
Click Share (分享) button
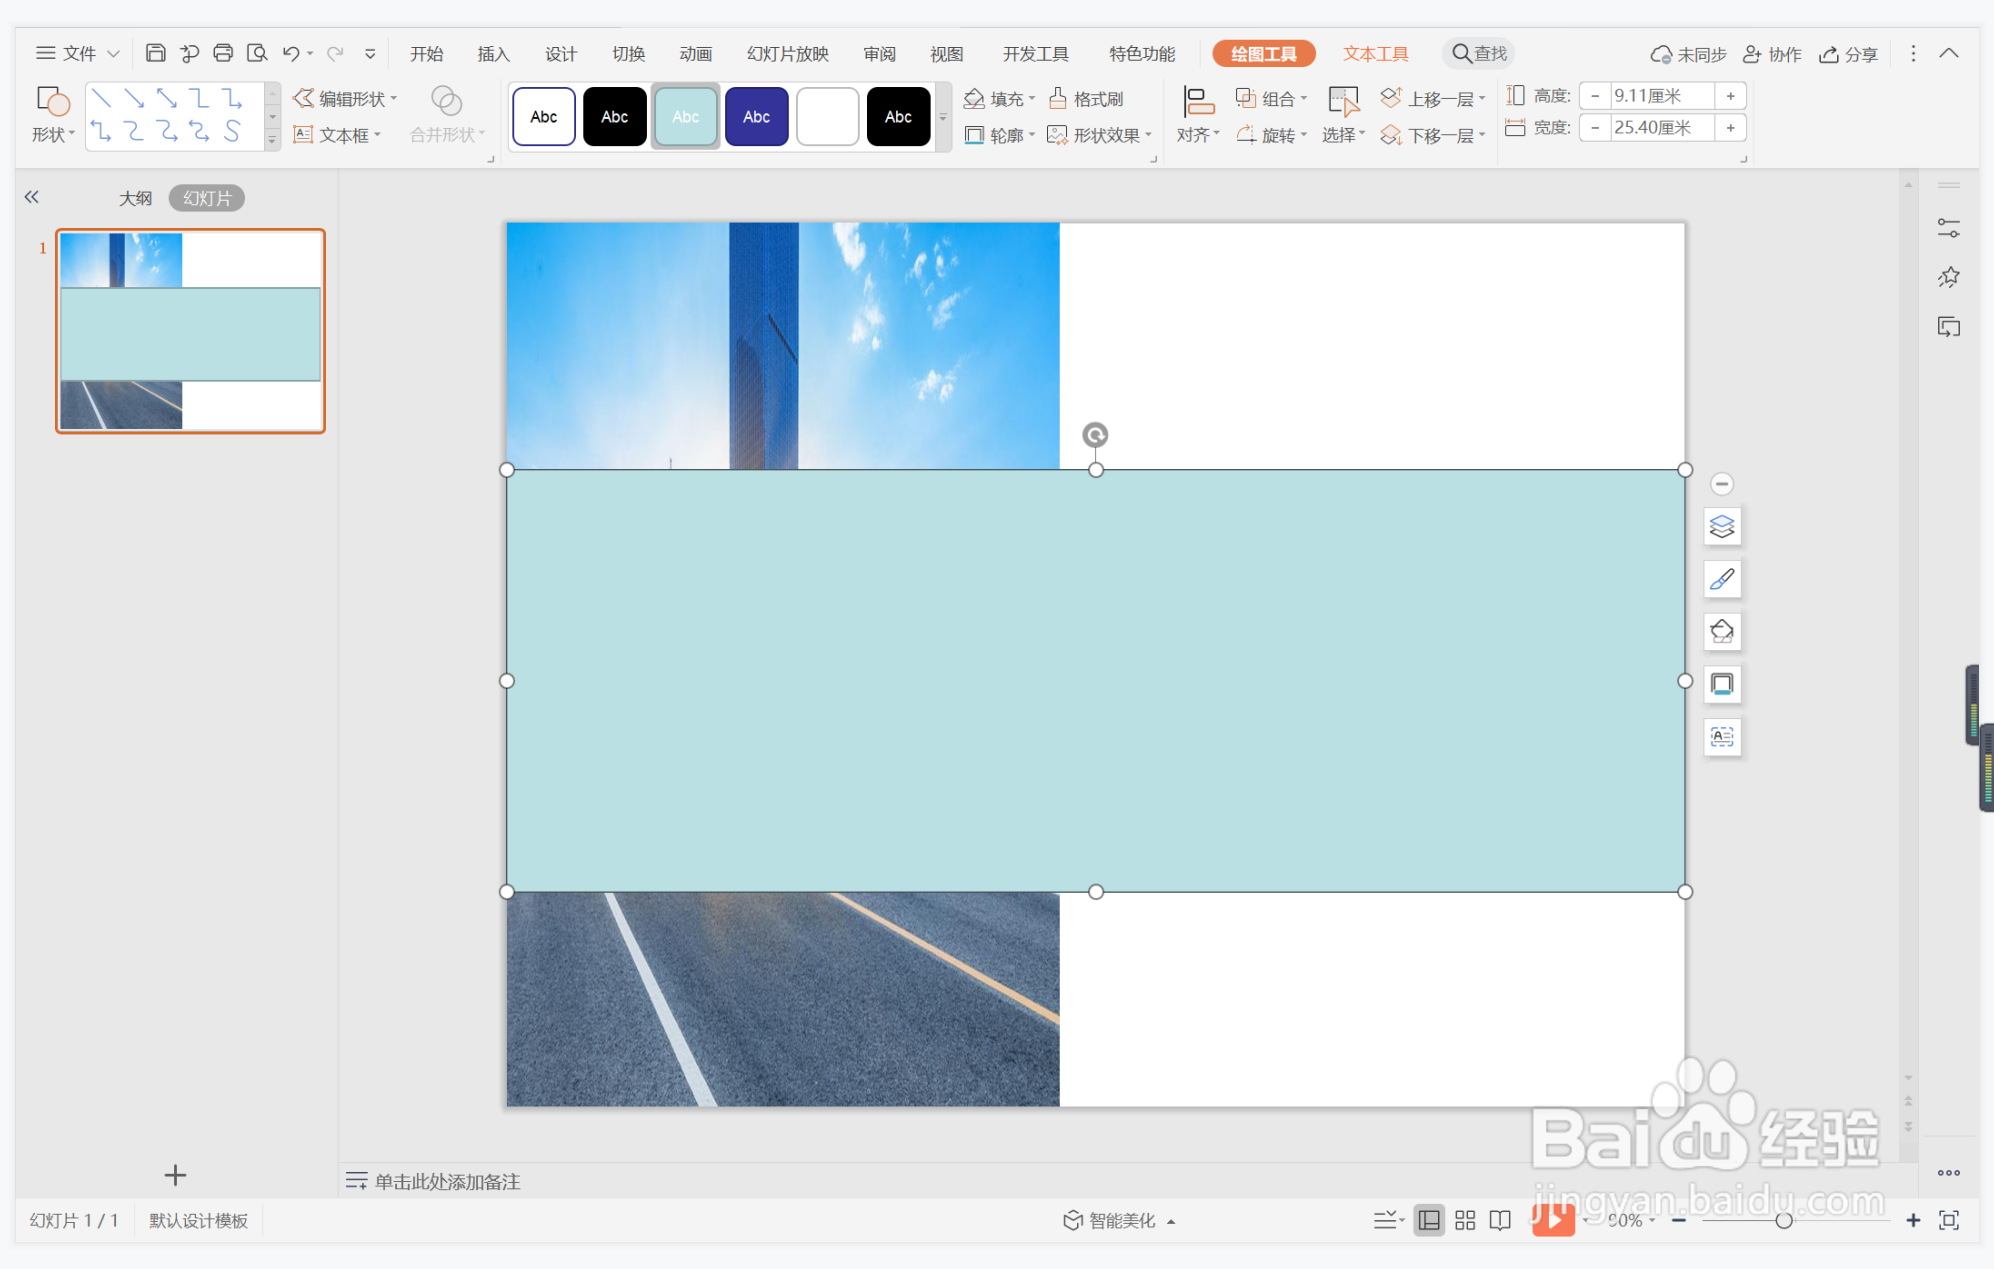click(1848, 54)
